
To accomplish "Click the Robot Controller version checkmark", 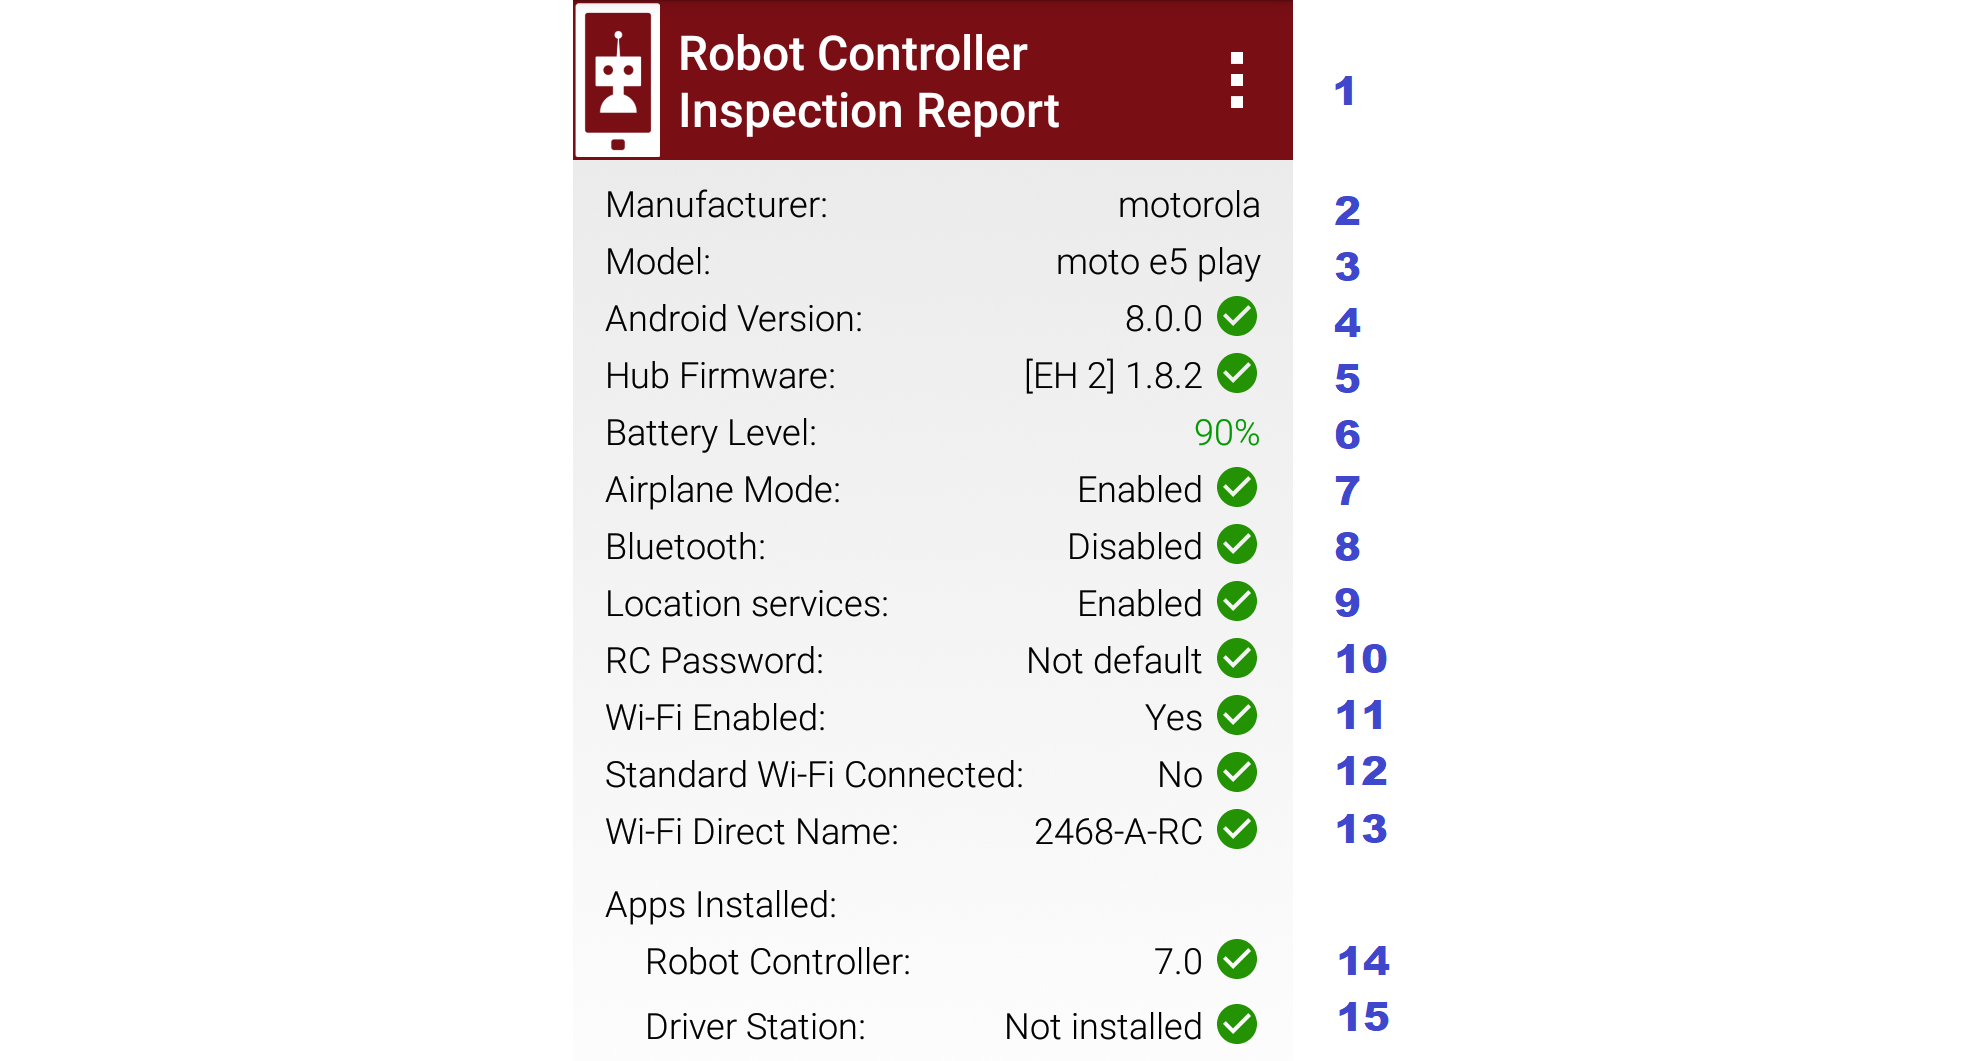I will 1237,960.
